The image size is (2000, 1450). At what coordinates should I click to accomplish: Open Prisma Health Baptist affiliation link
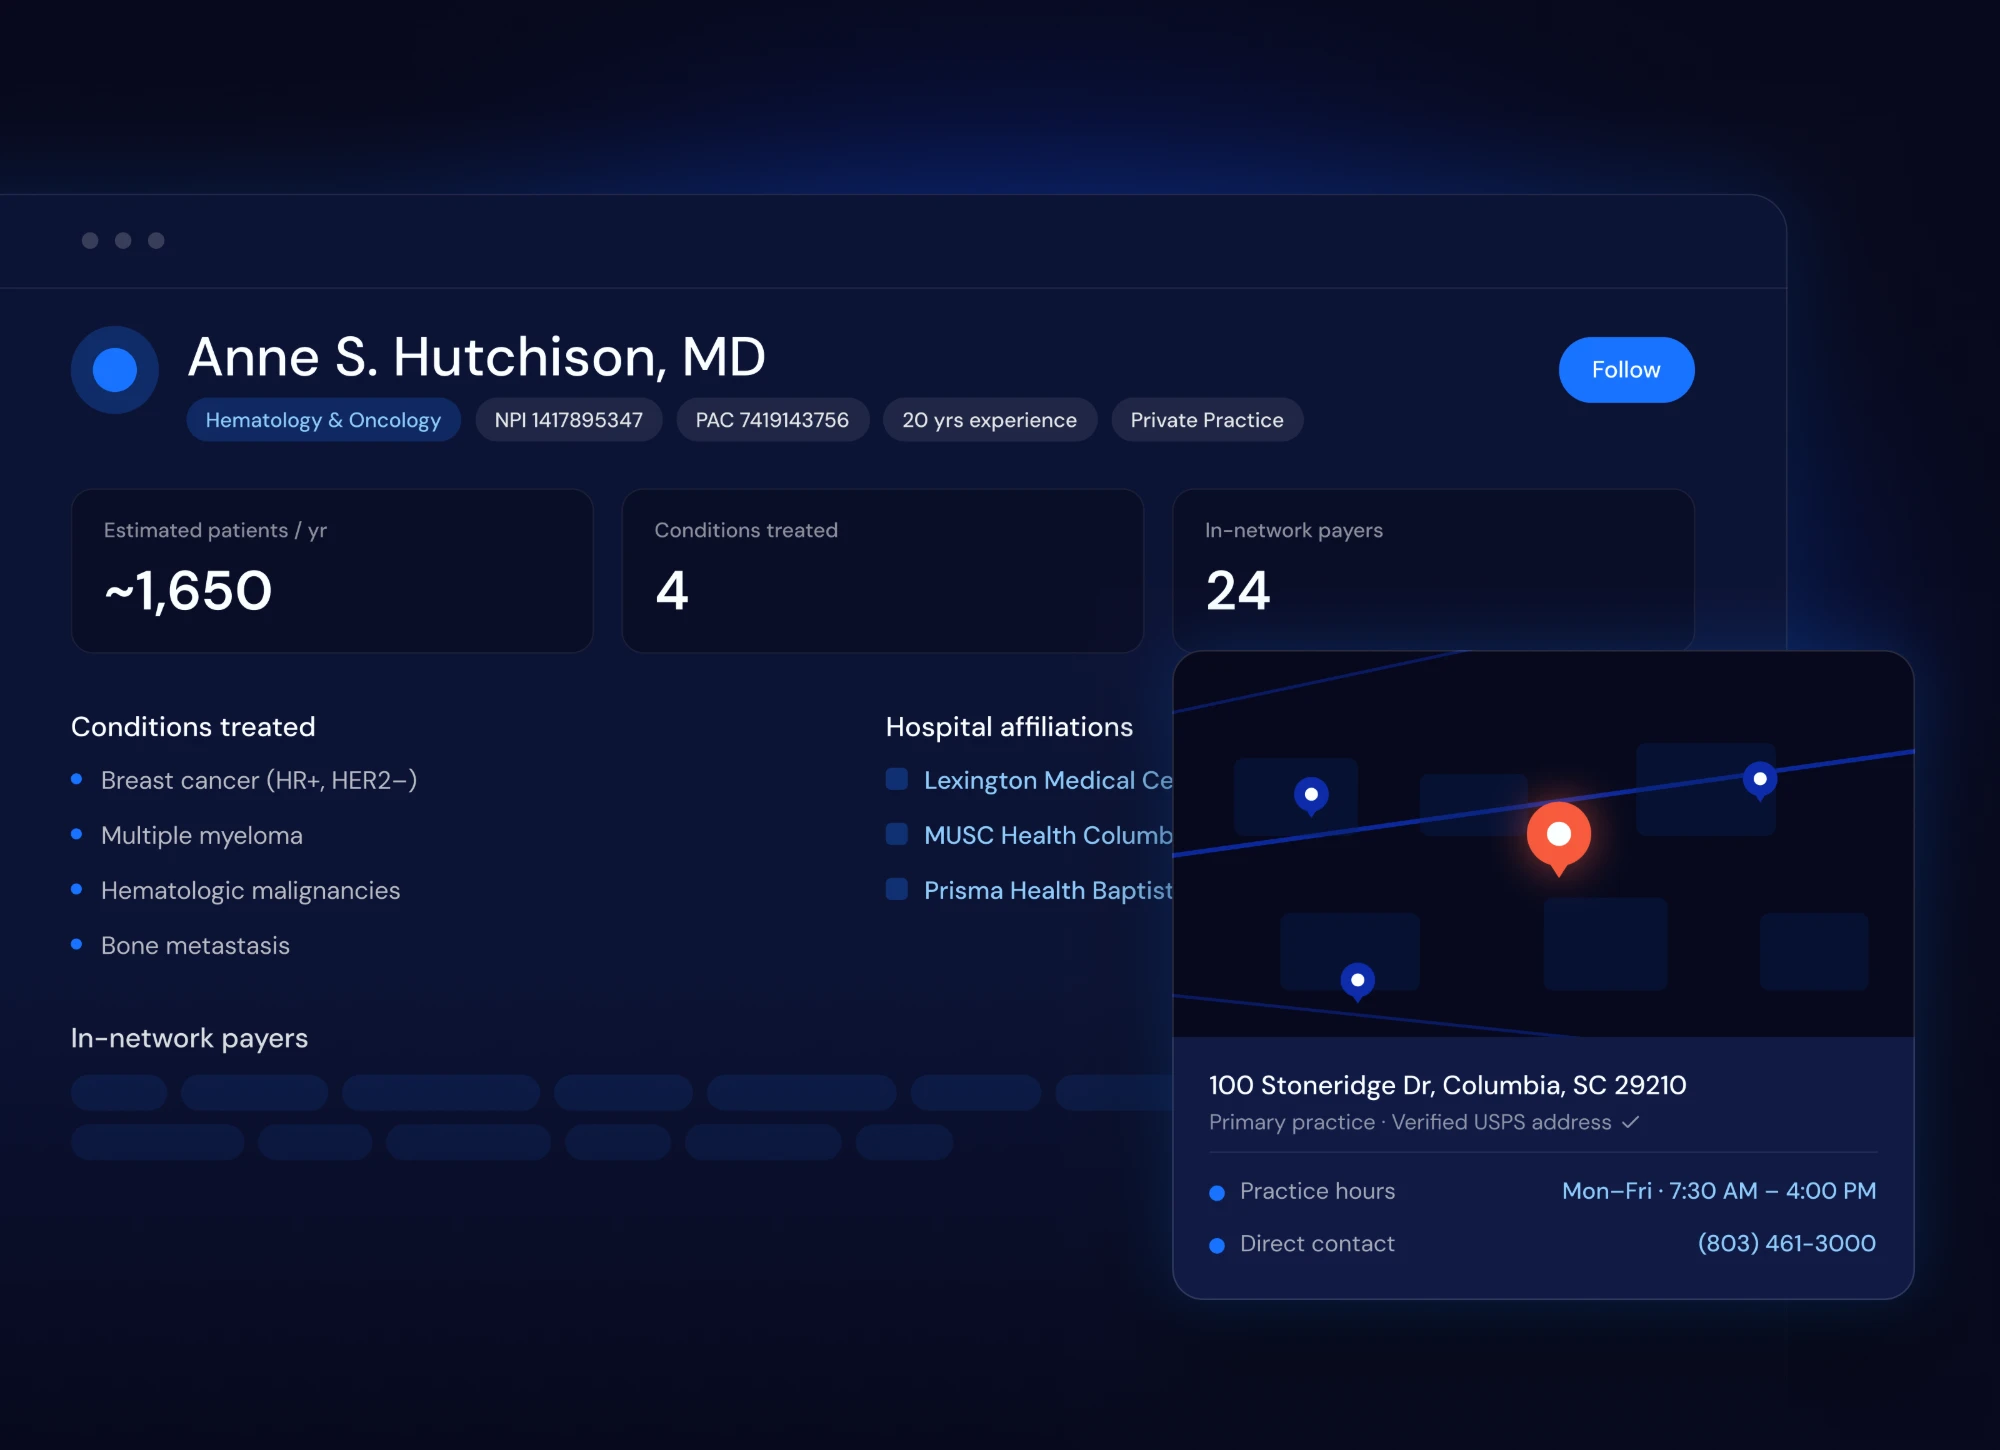point(1048,890)
